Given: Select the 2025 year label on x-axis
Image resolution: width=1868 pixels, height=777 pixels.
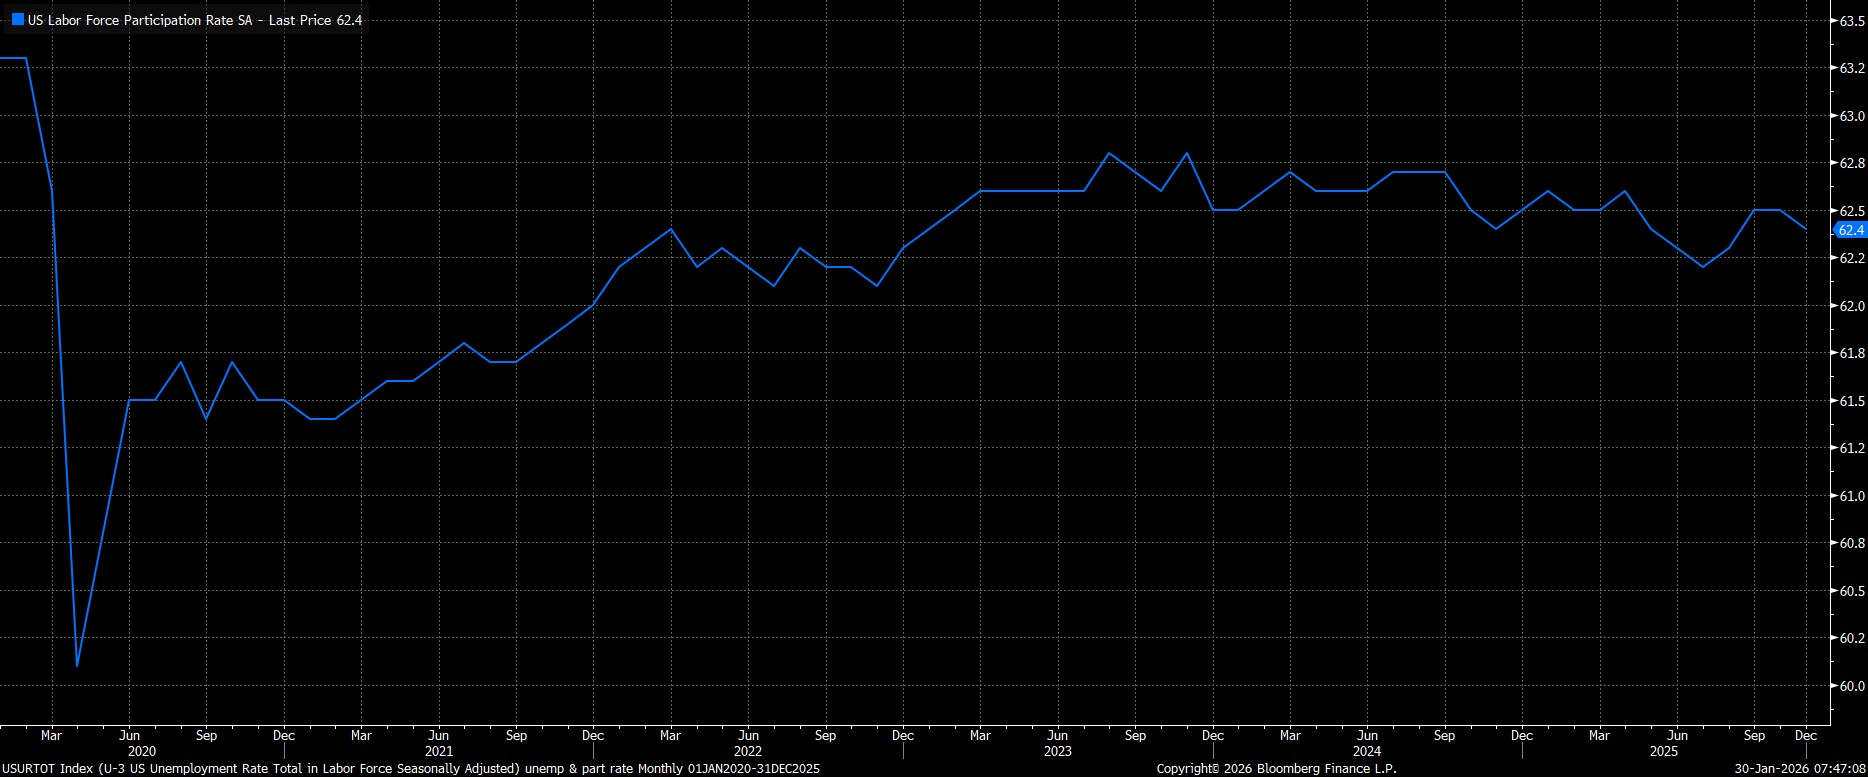Looking at the screenshot, I should [x=1664, y=751].
